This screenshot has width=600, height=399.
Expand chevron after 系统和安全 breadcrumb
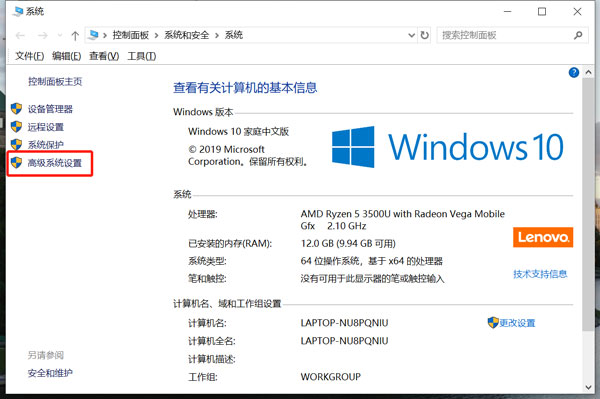tap(217, 36)
